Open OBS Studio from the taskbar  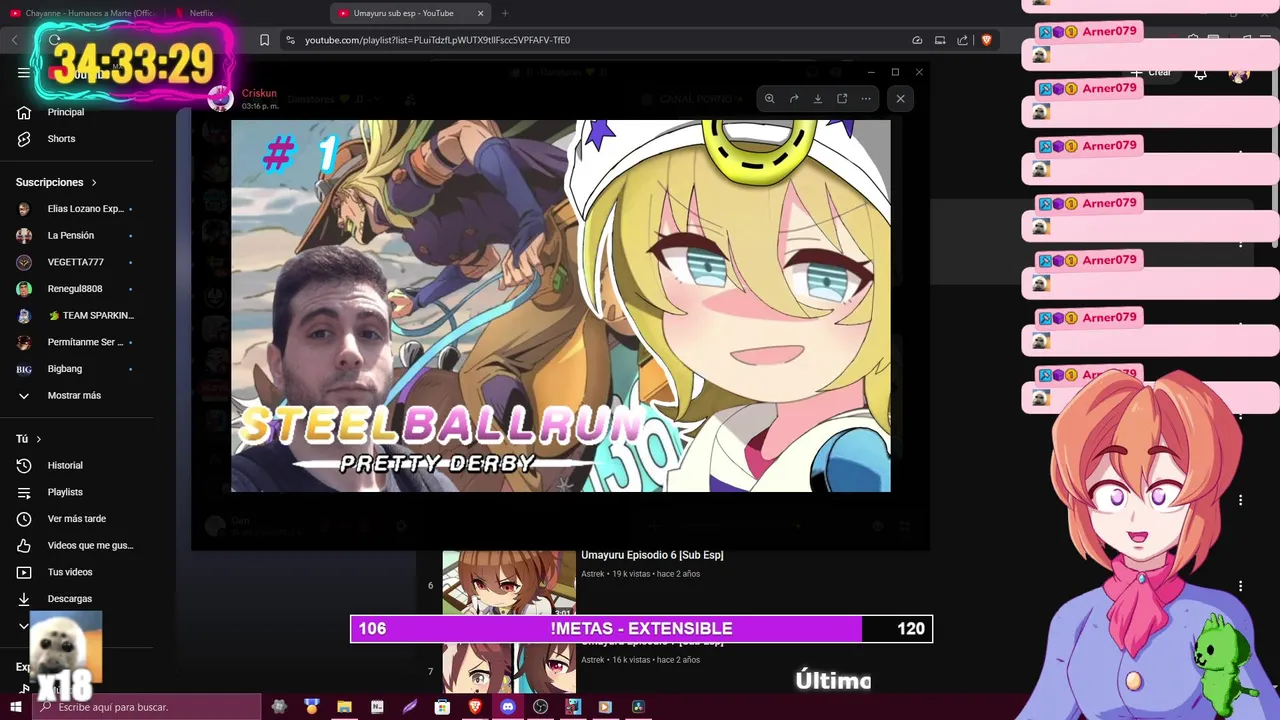click(x=541, y=707)
